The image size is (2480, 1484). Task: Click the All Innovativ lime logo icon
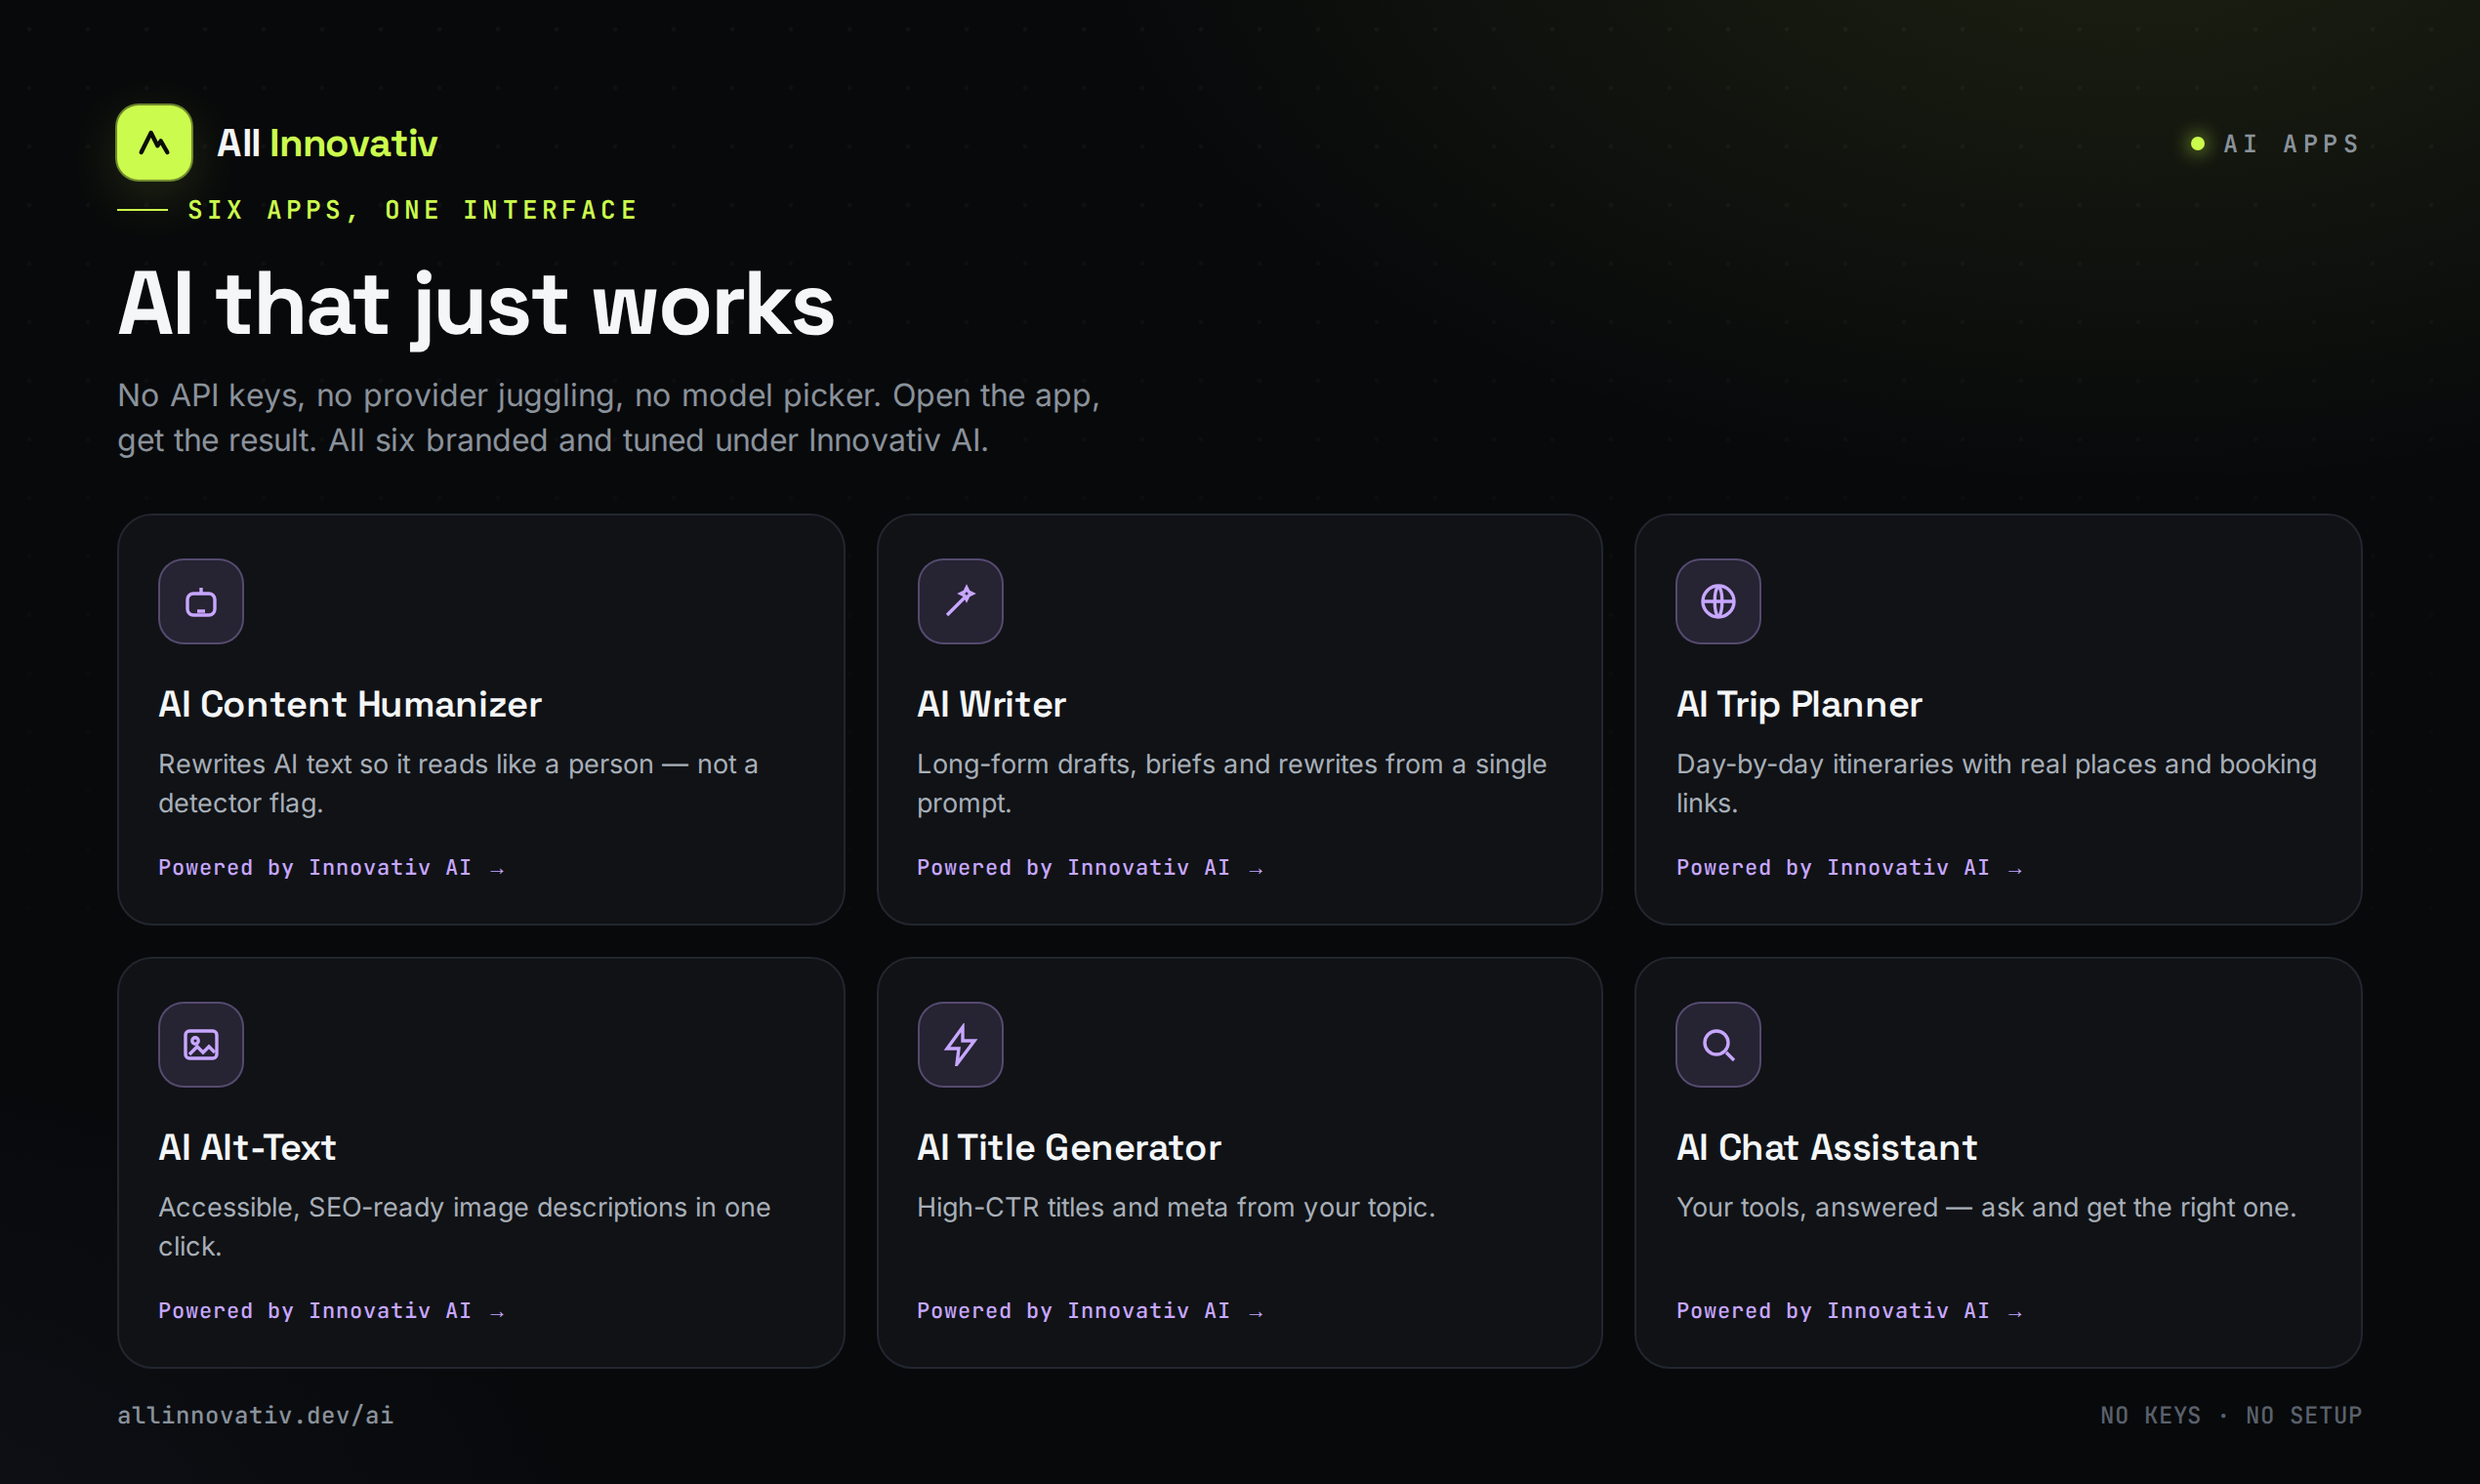154,142
